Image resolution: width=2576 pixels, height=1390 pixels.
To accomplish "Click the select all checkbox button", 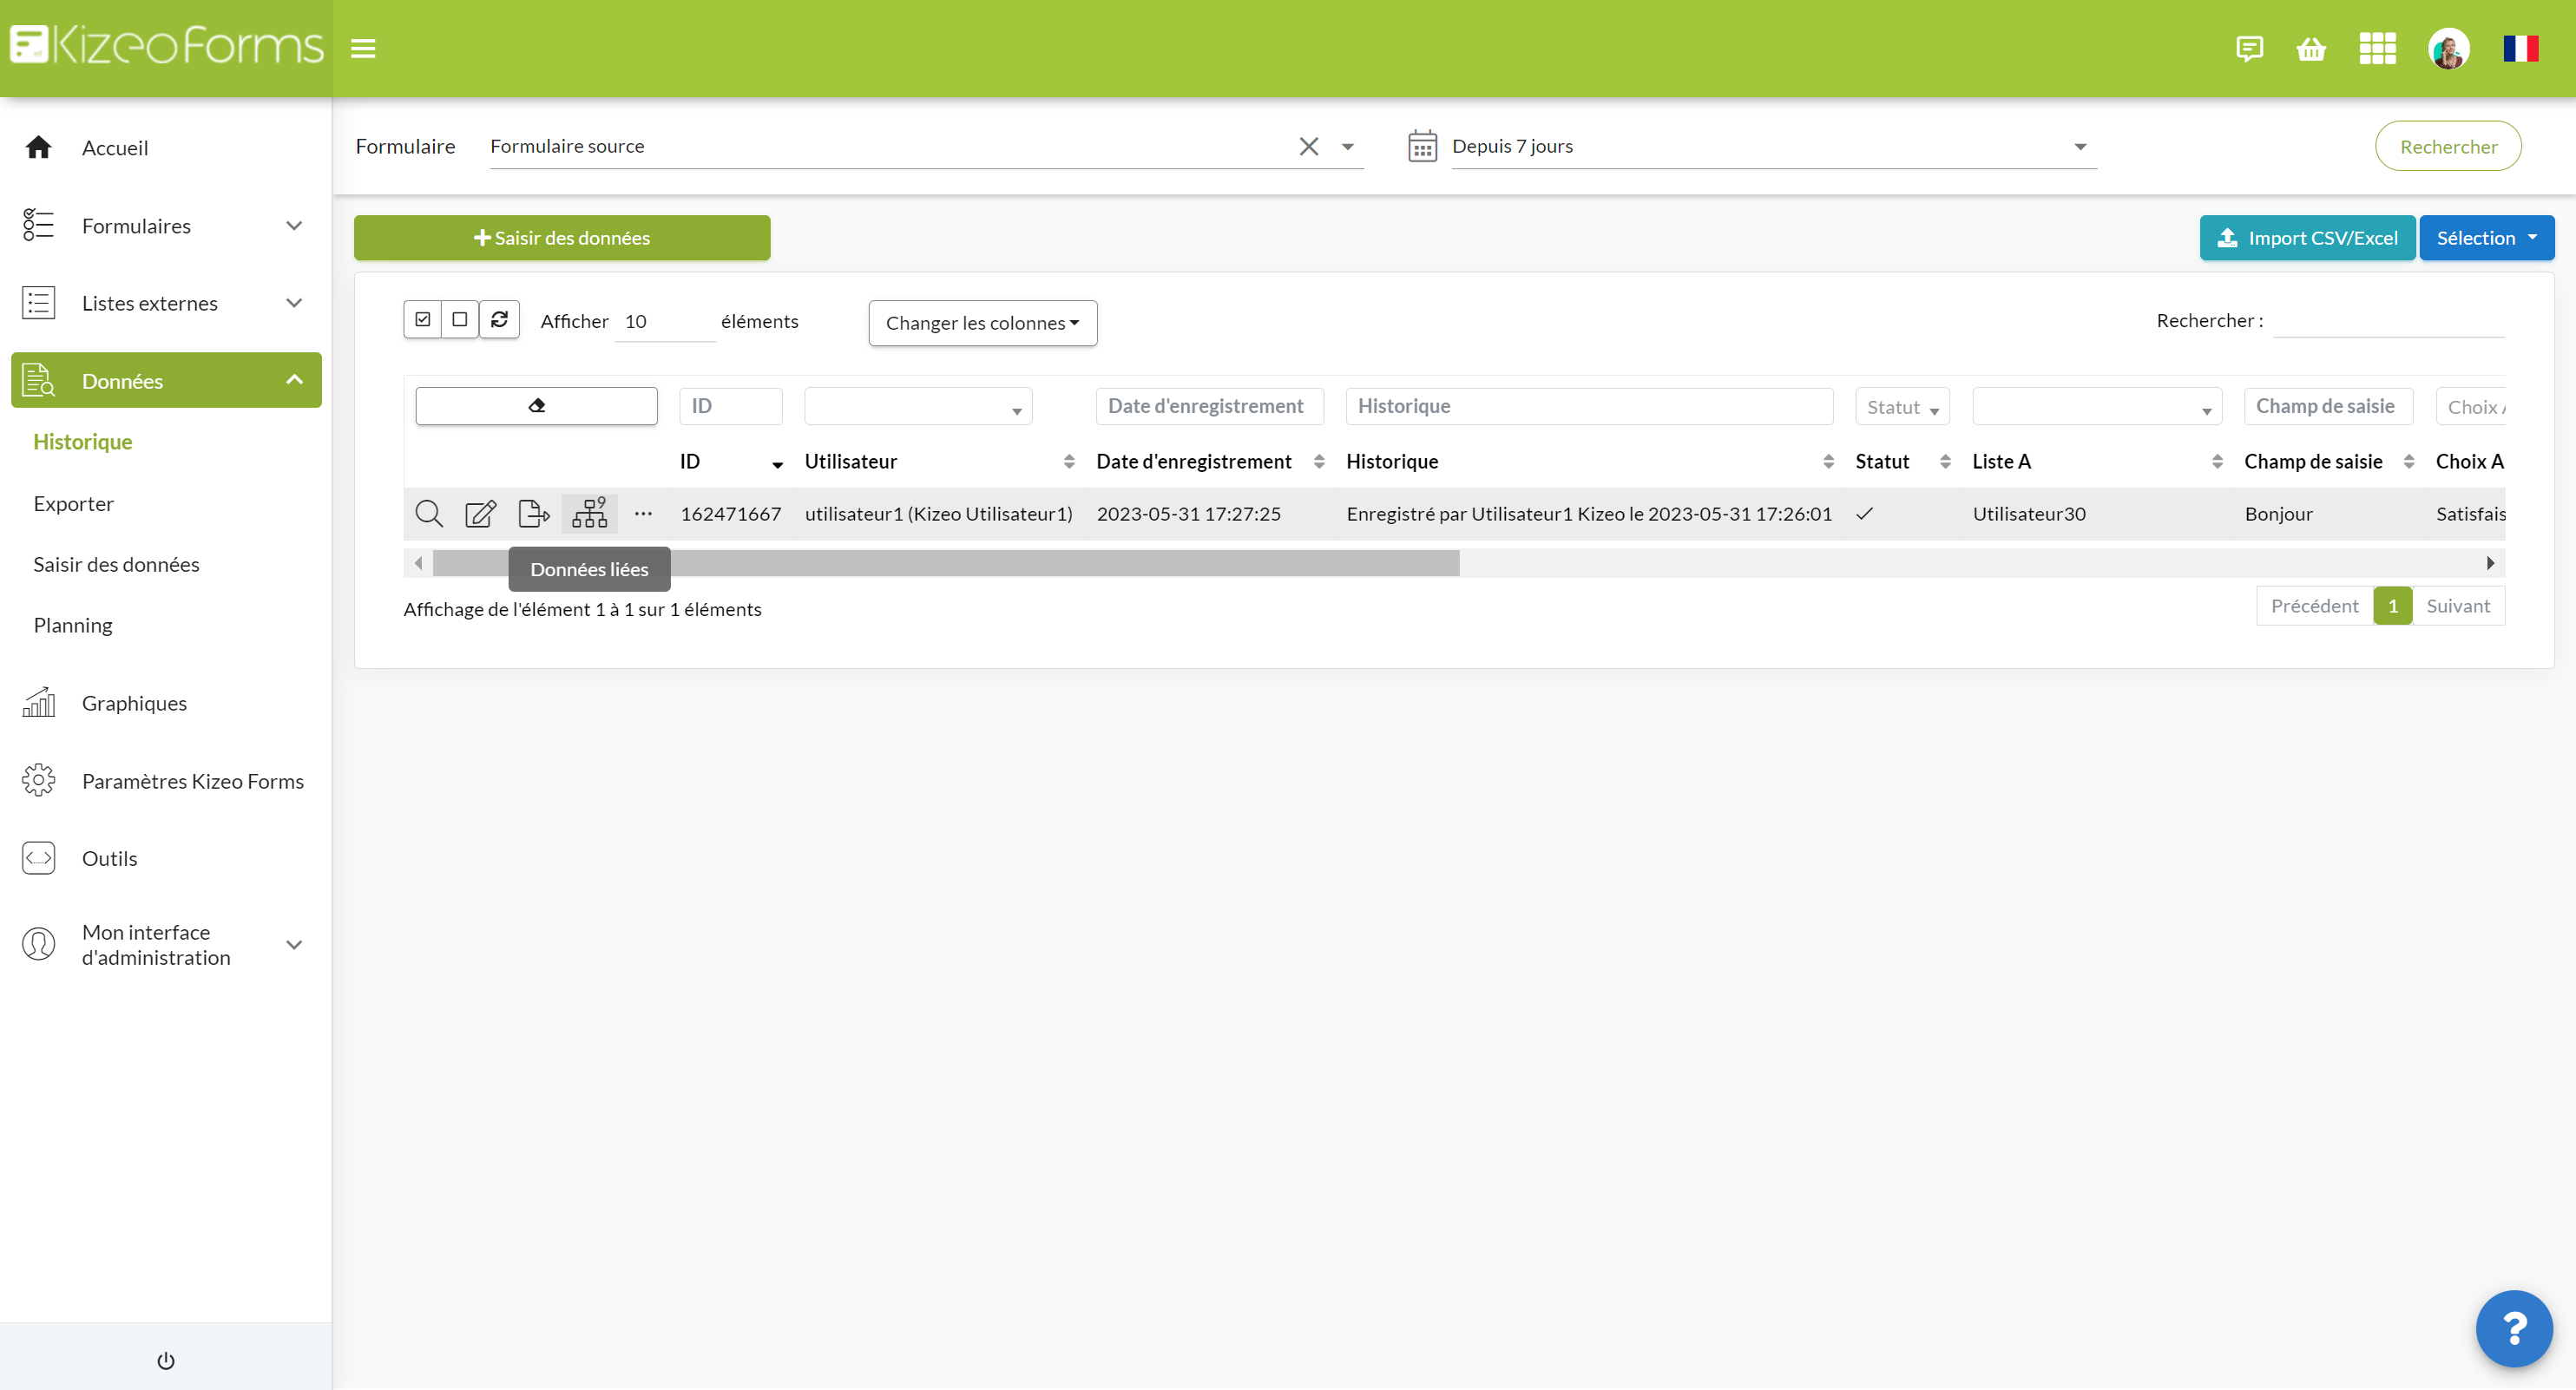I will click(x=423, y=320).
